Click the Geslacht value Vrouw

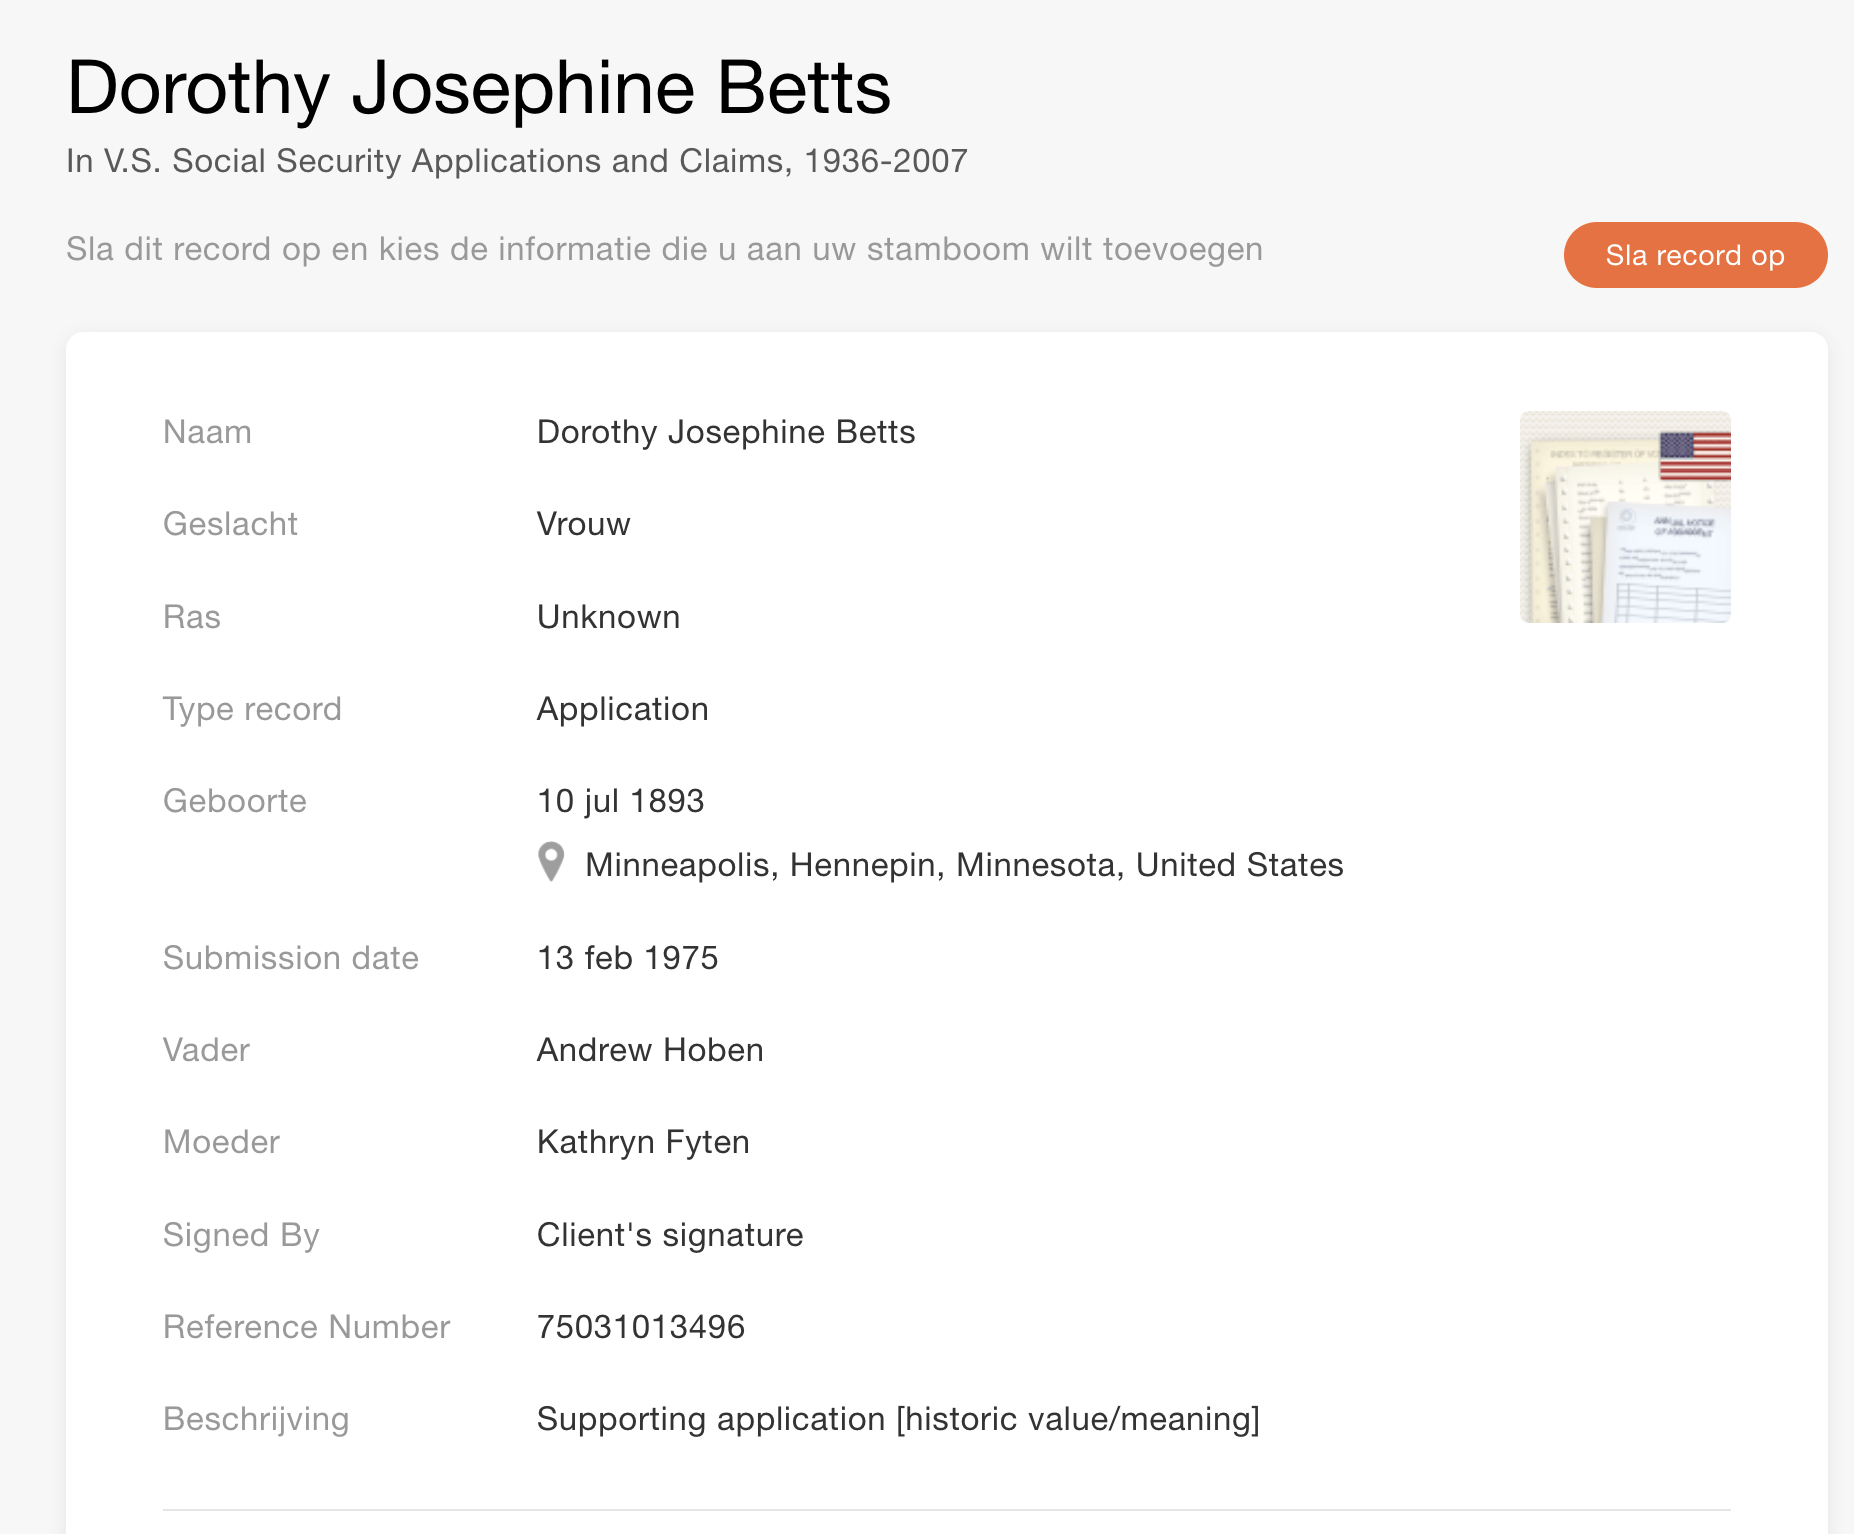583,524
